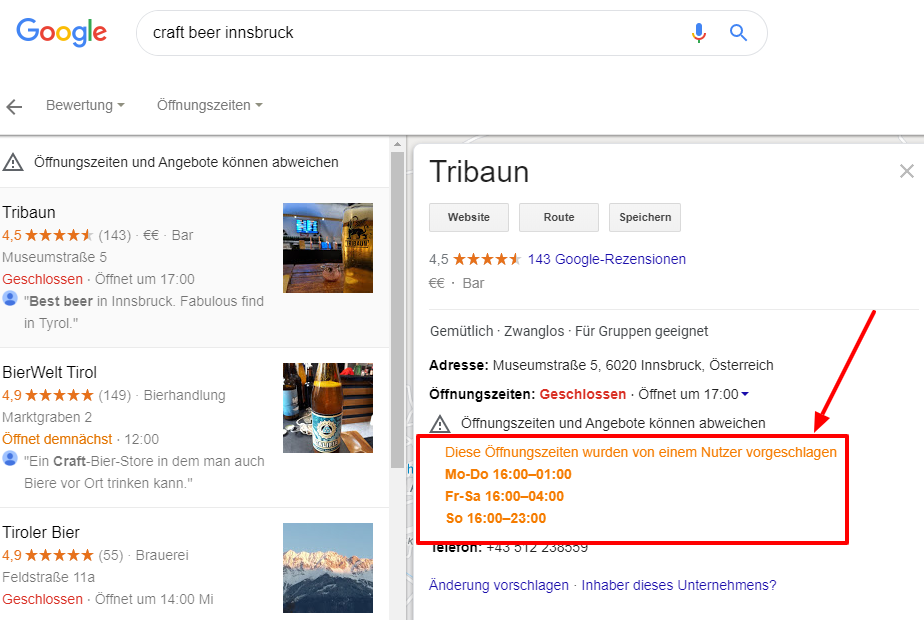
Task: Click 'Marktgraben 2' address text
Action: coord(47,417)
